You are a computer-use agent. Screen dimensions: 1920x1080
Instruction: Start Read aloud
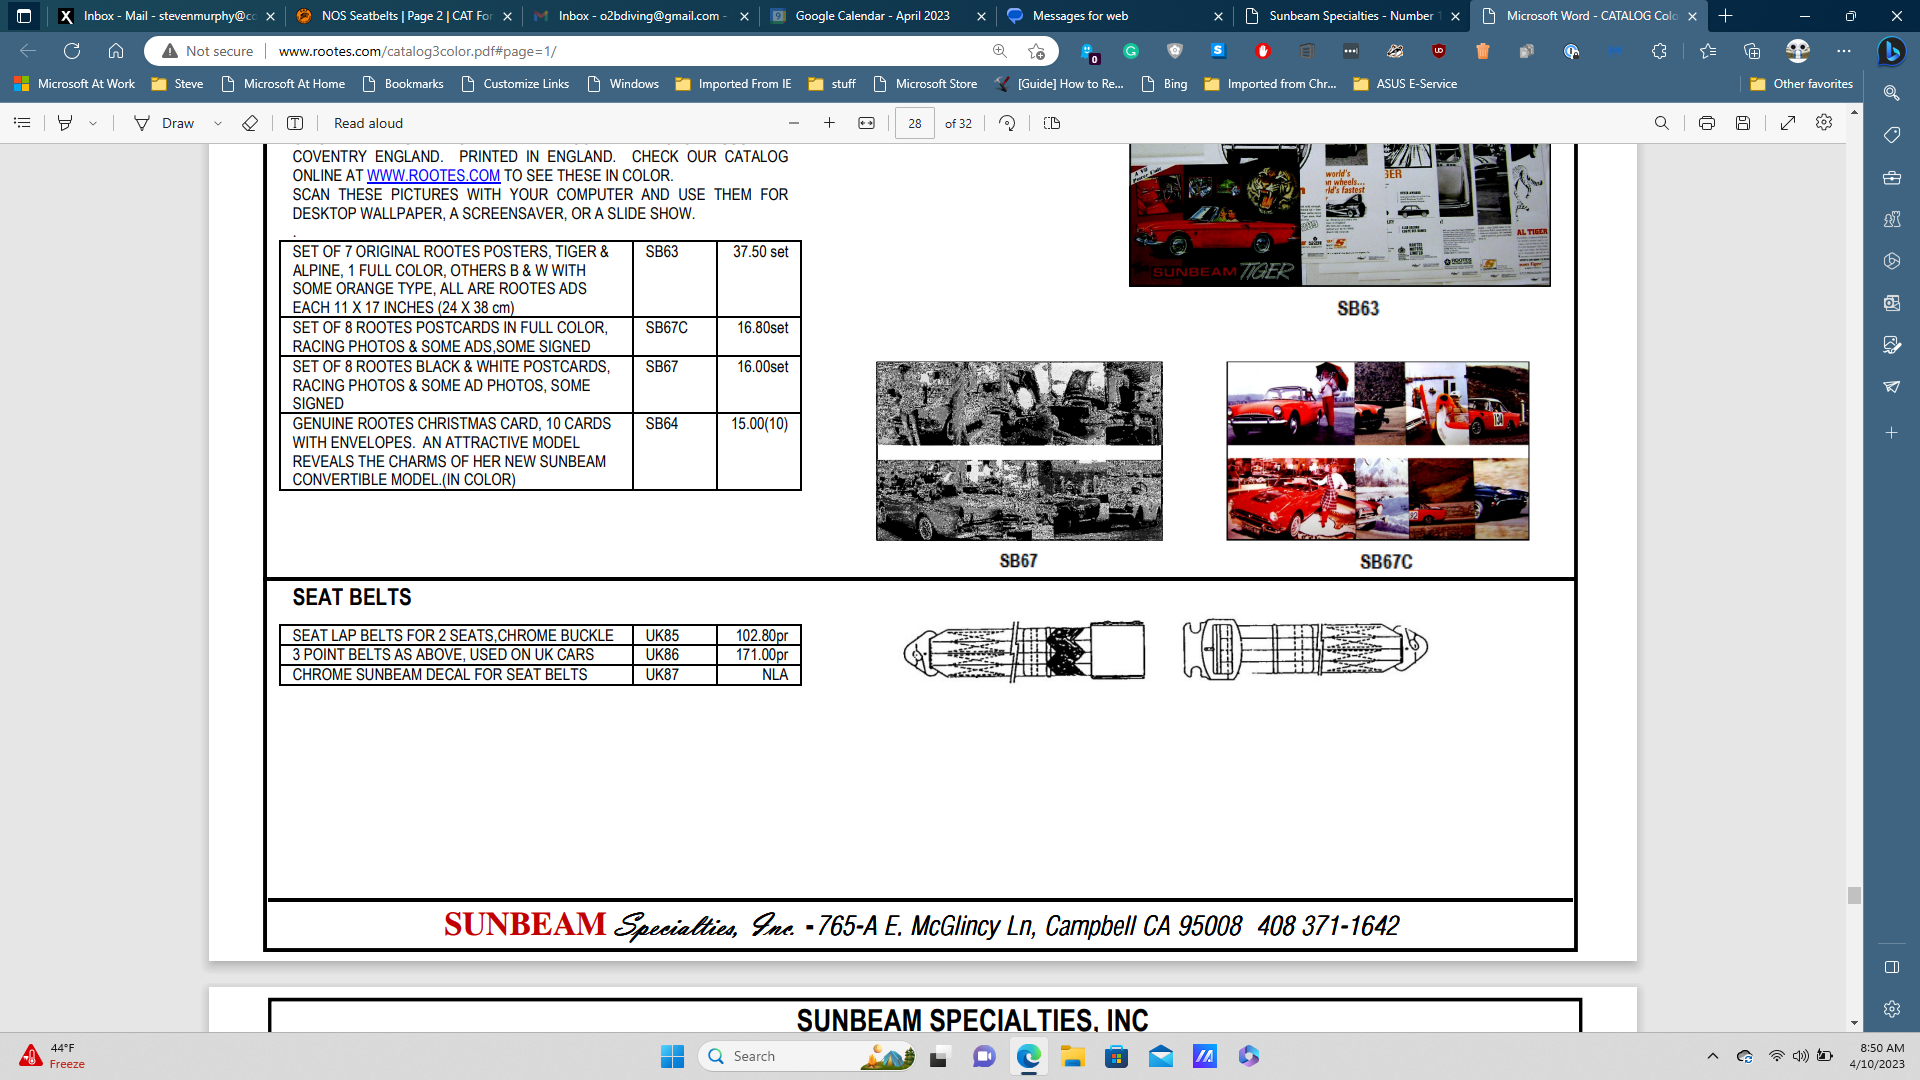click(368, 123)
